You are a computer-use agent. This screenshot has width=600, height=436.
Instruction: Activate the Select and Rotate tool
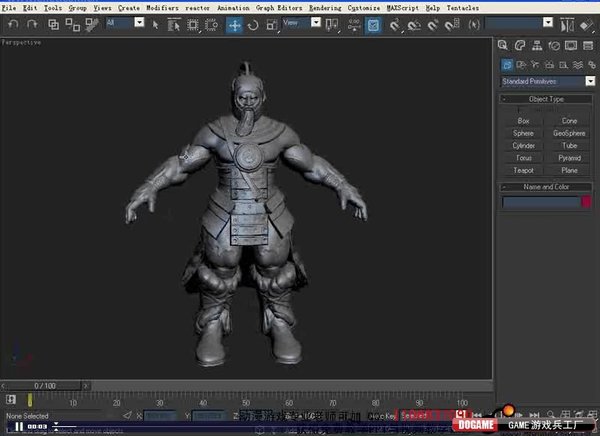[x=252, y=24]
